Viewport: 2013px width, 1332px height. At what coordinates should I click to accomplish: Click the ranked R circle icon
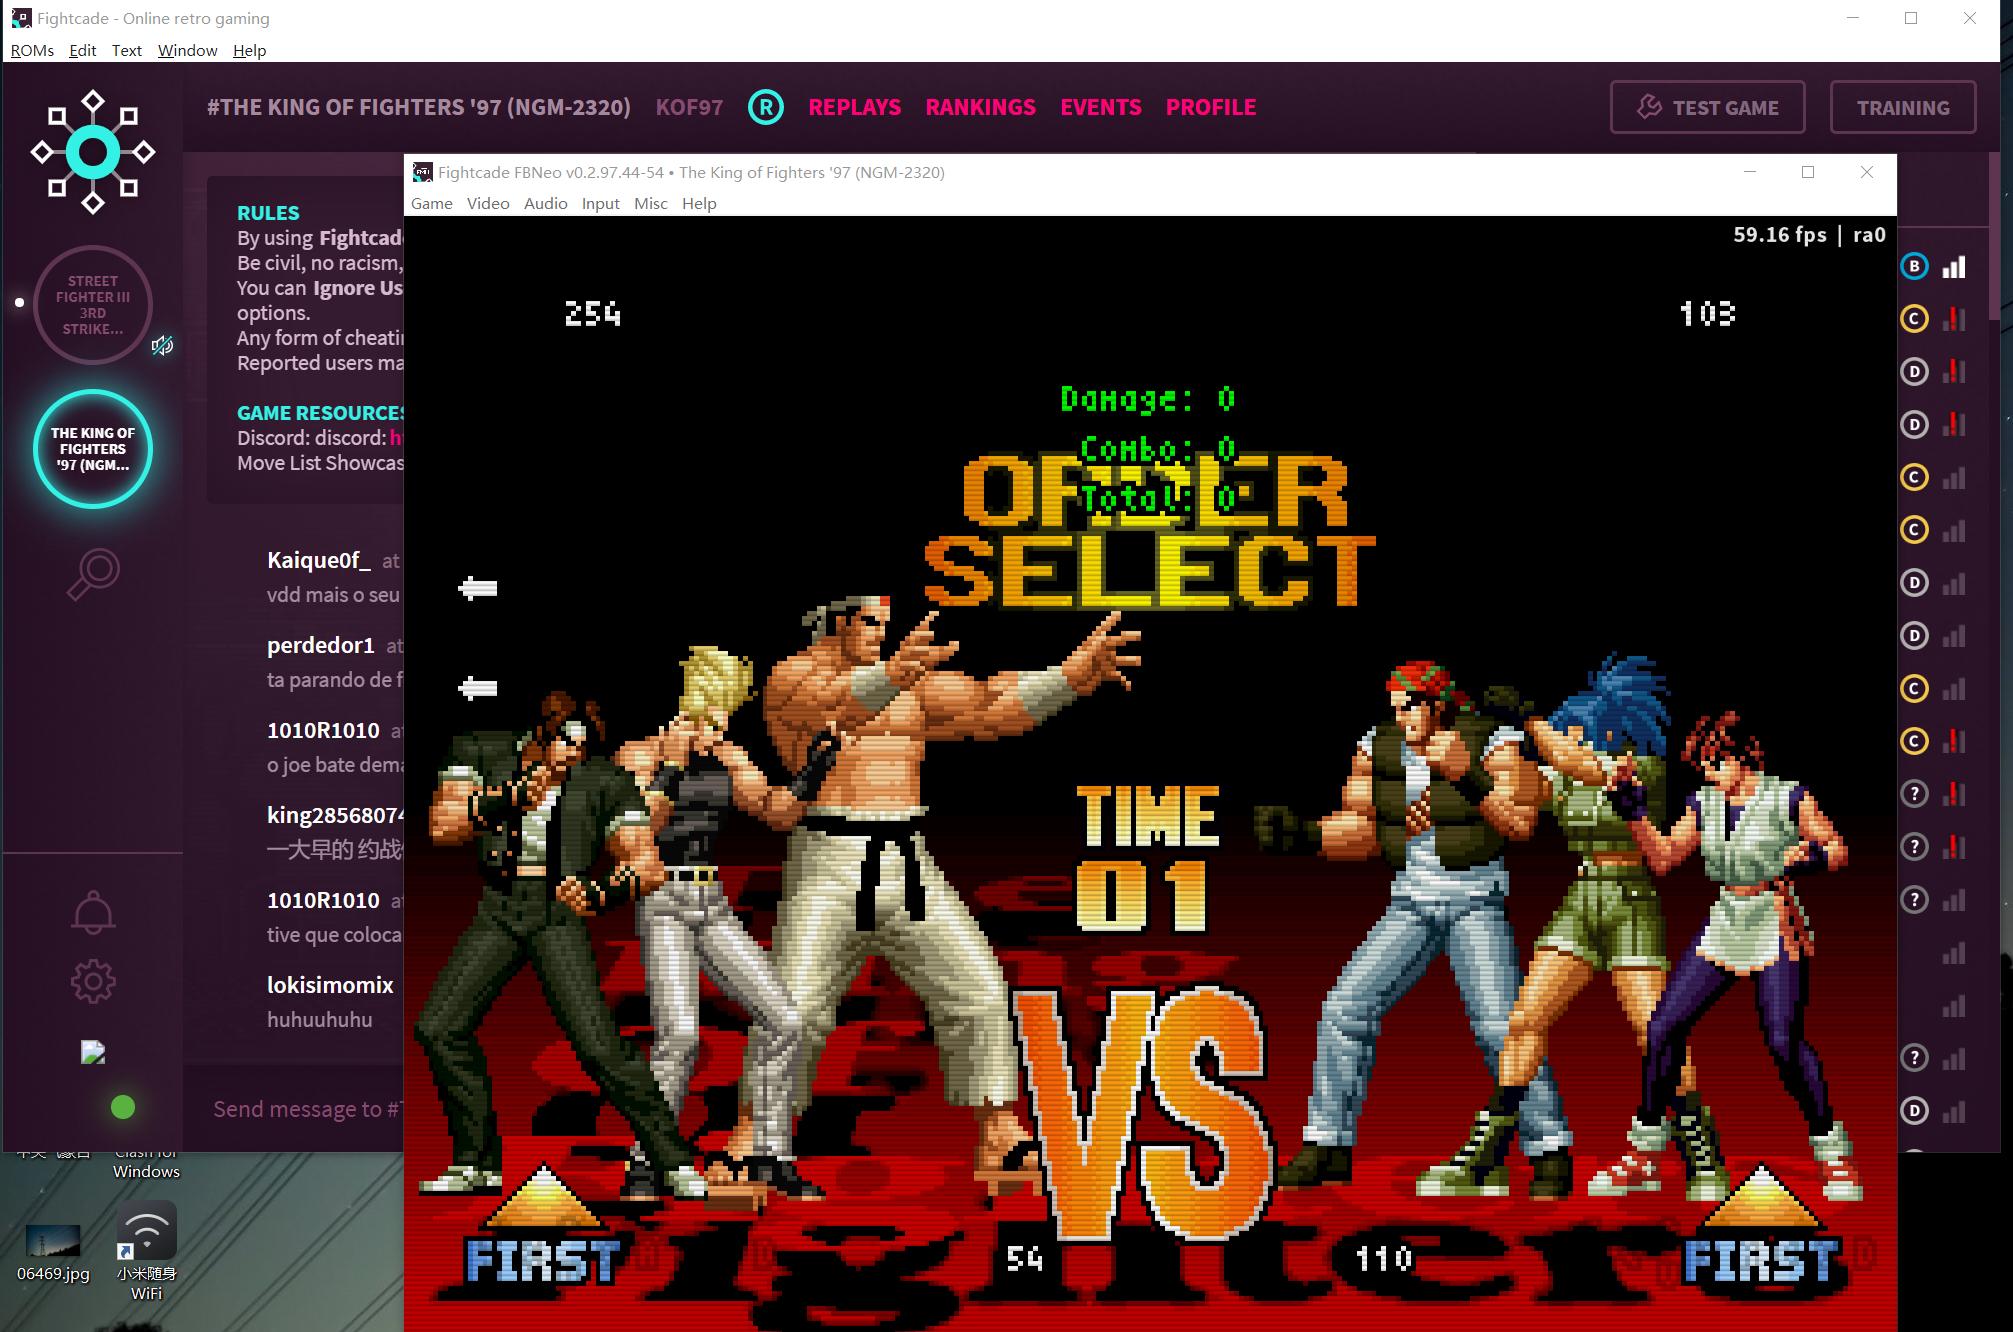point(766,107)
